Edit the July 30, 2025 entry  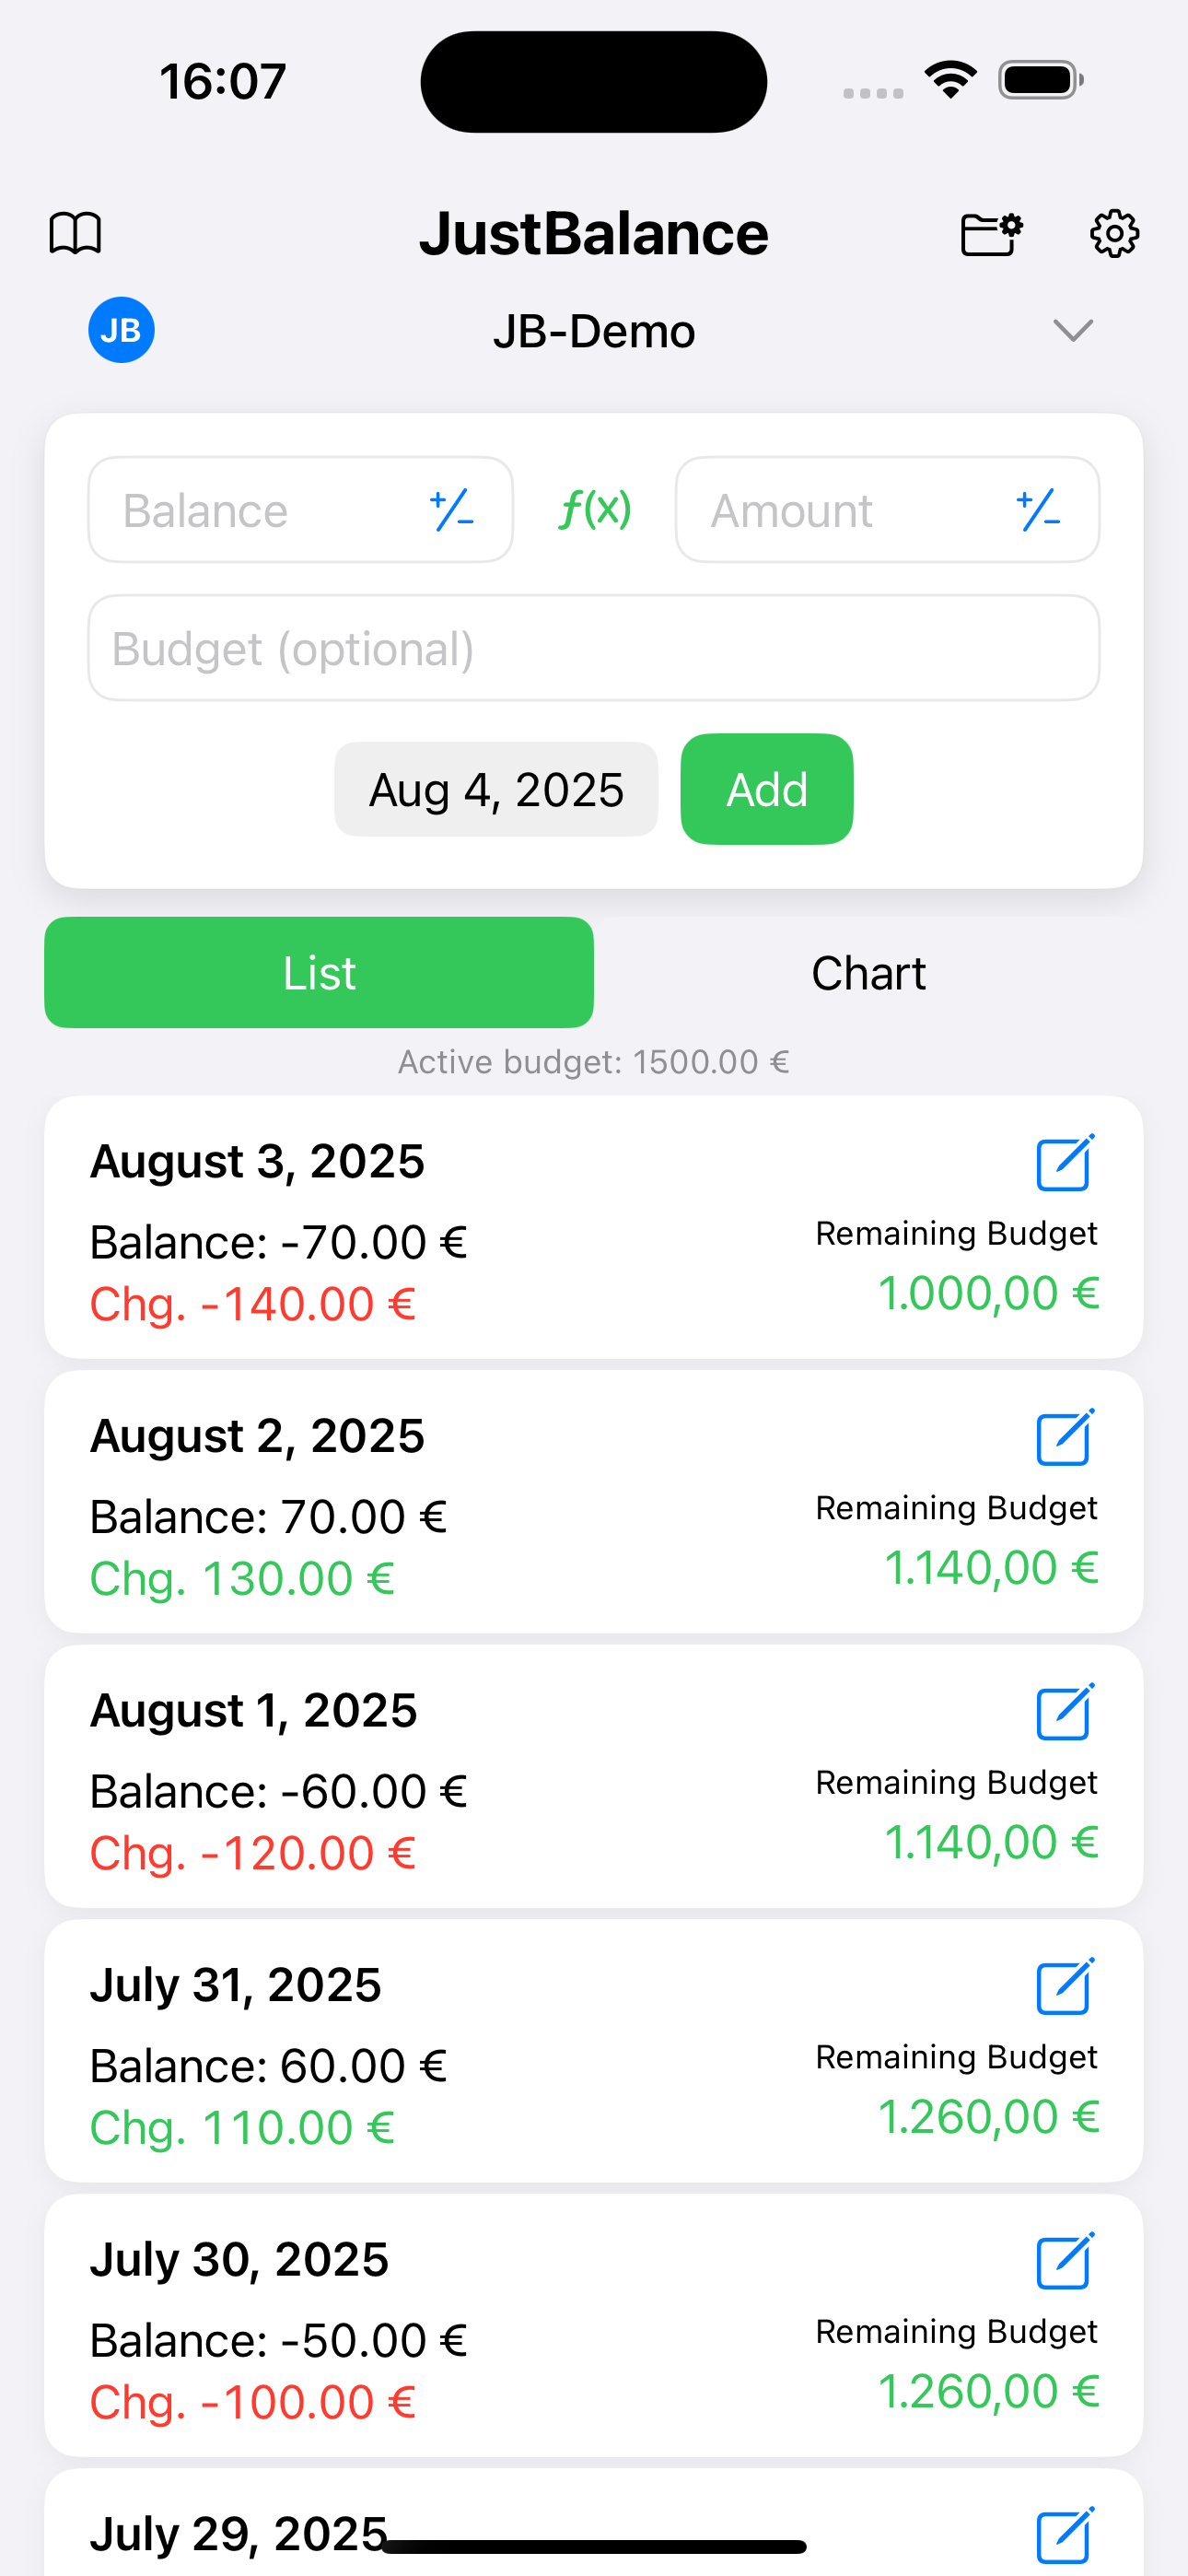(1064, 2261)
